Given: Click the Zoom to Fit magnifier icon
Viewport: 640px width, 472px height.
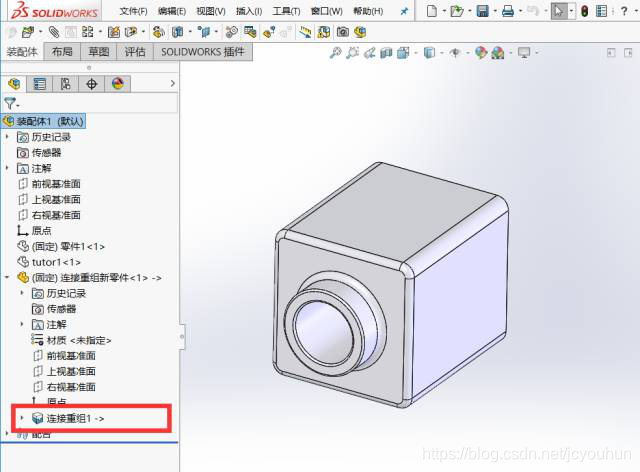Looking at the screenshot, I should (x=336, y=53).
